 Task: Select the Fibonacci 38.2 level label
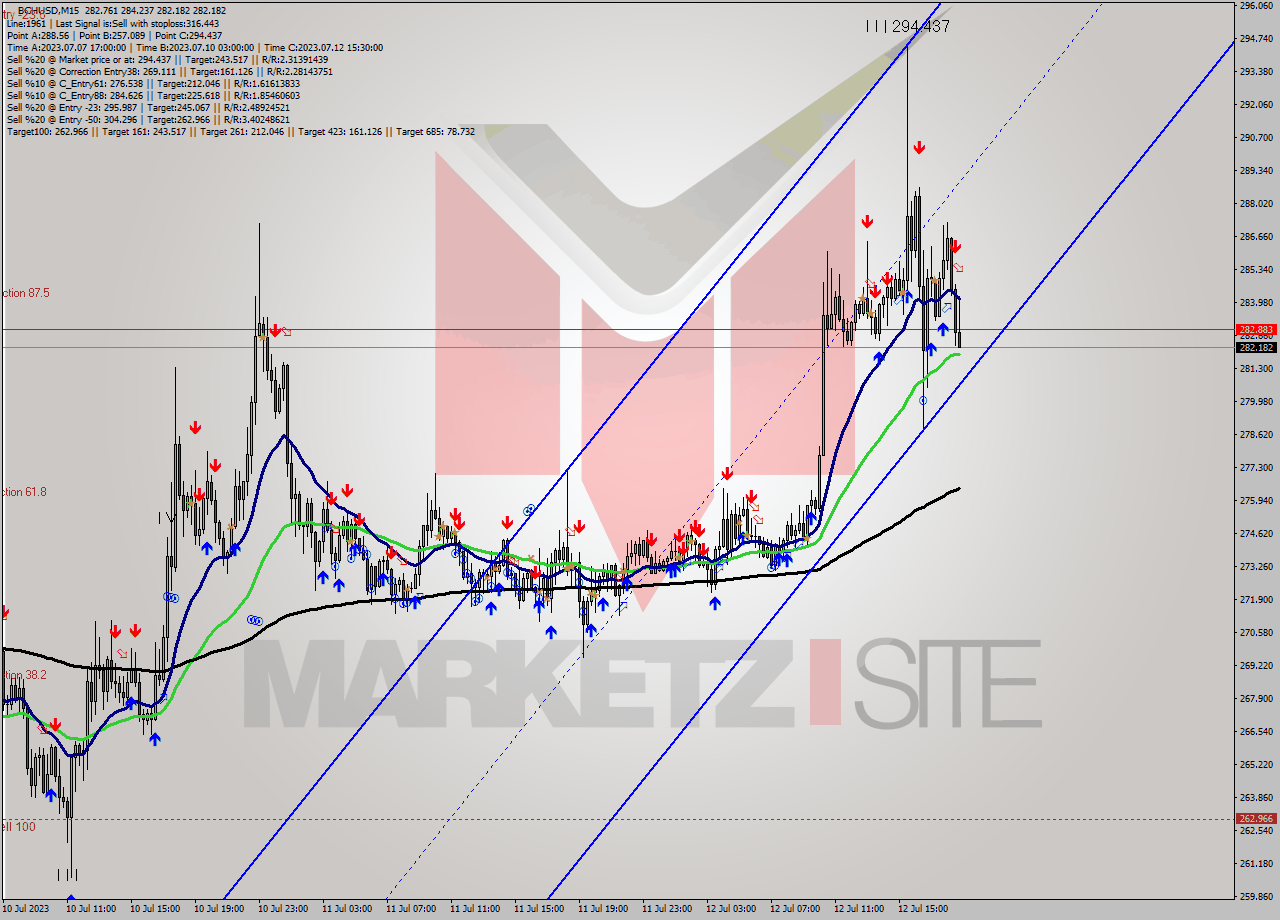23,675
